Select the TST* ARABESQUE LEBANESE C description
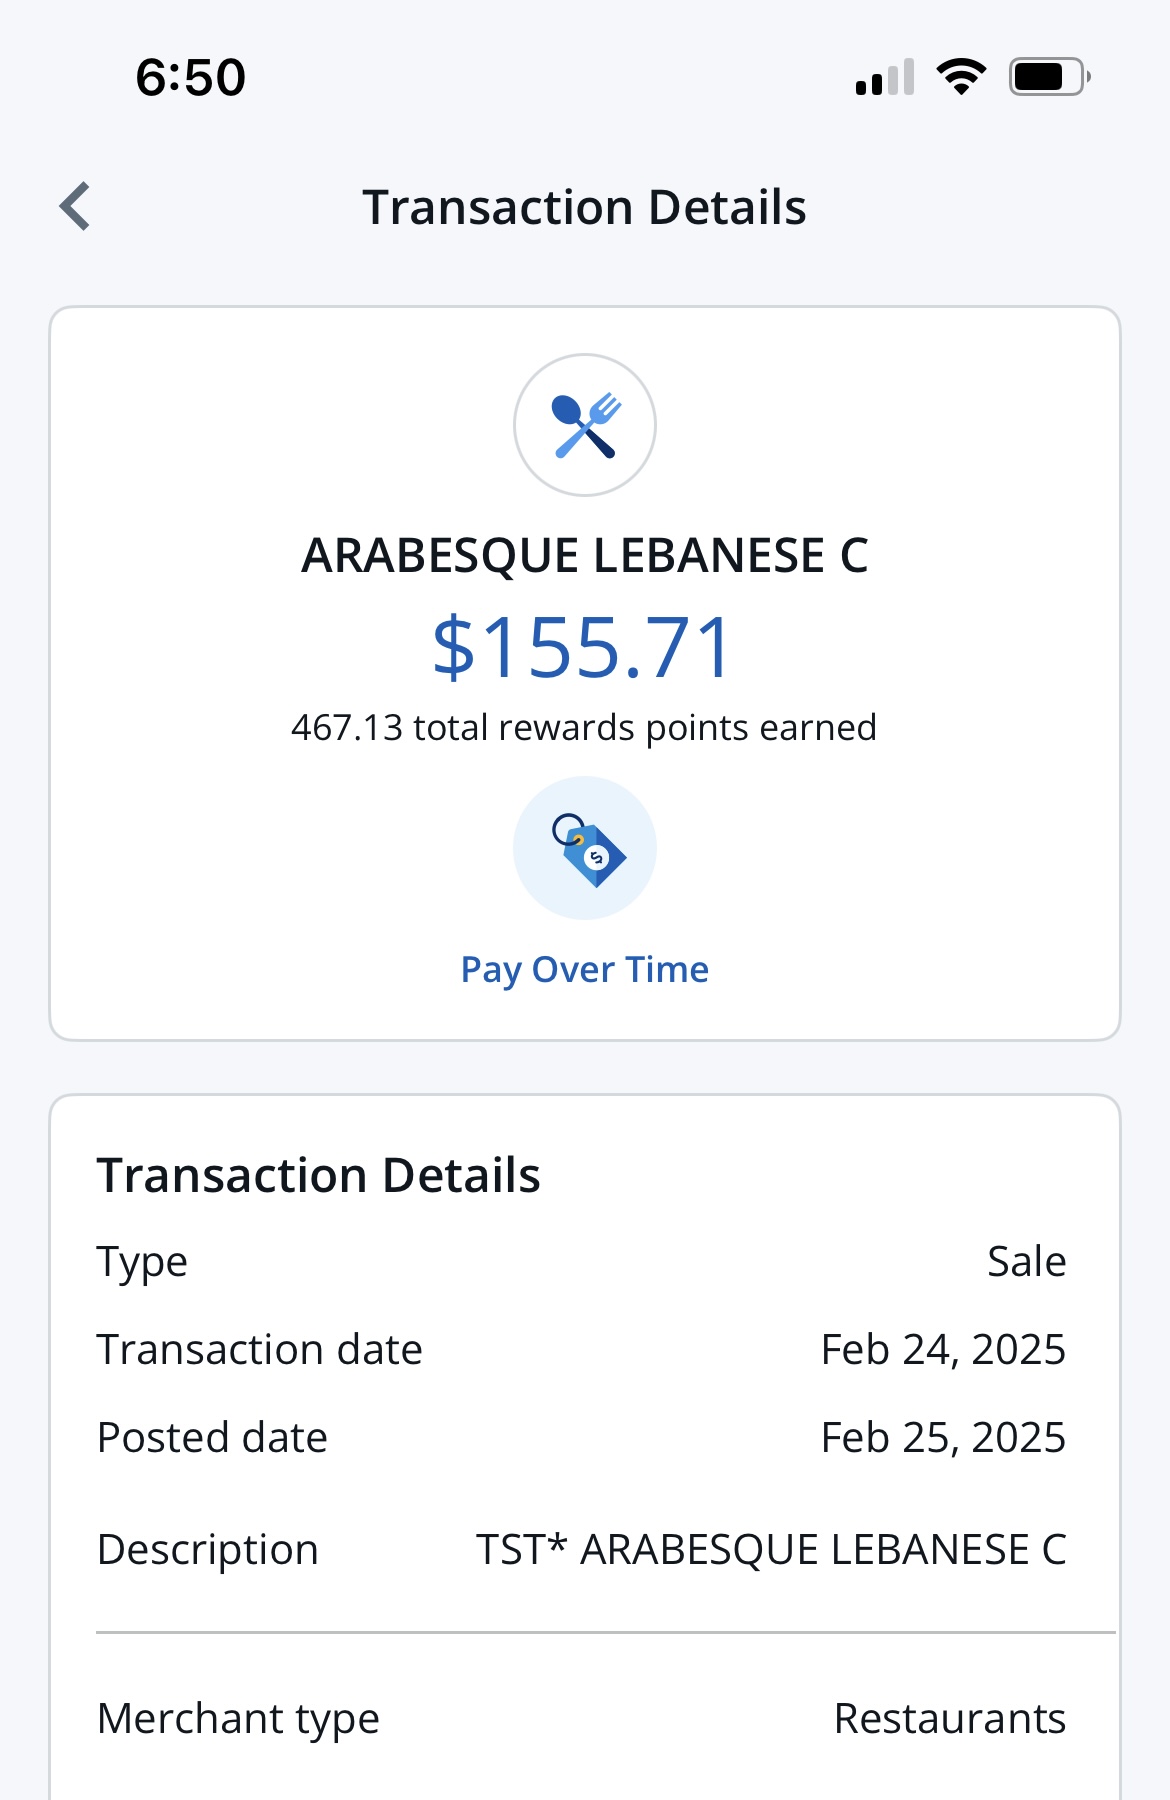Image resolution: width=1170 pixels, height=1800 pixels. point(771,1550)
